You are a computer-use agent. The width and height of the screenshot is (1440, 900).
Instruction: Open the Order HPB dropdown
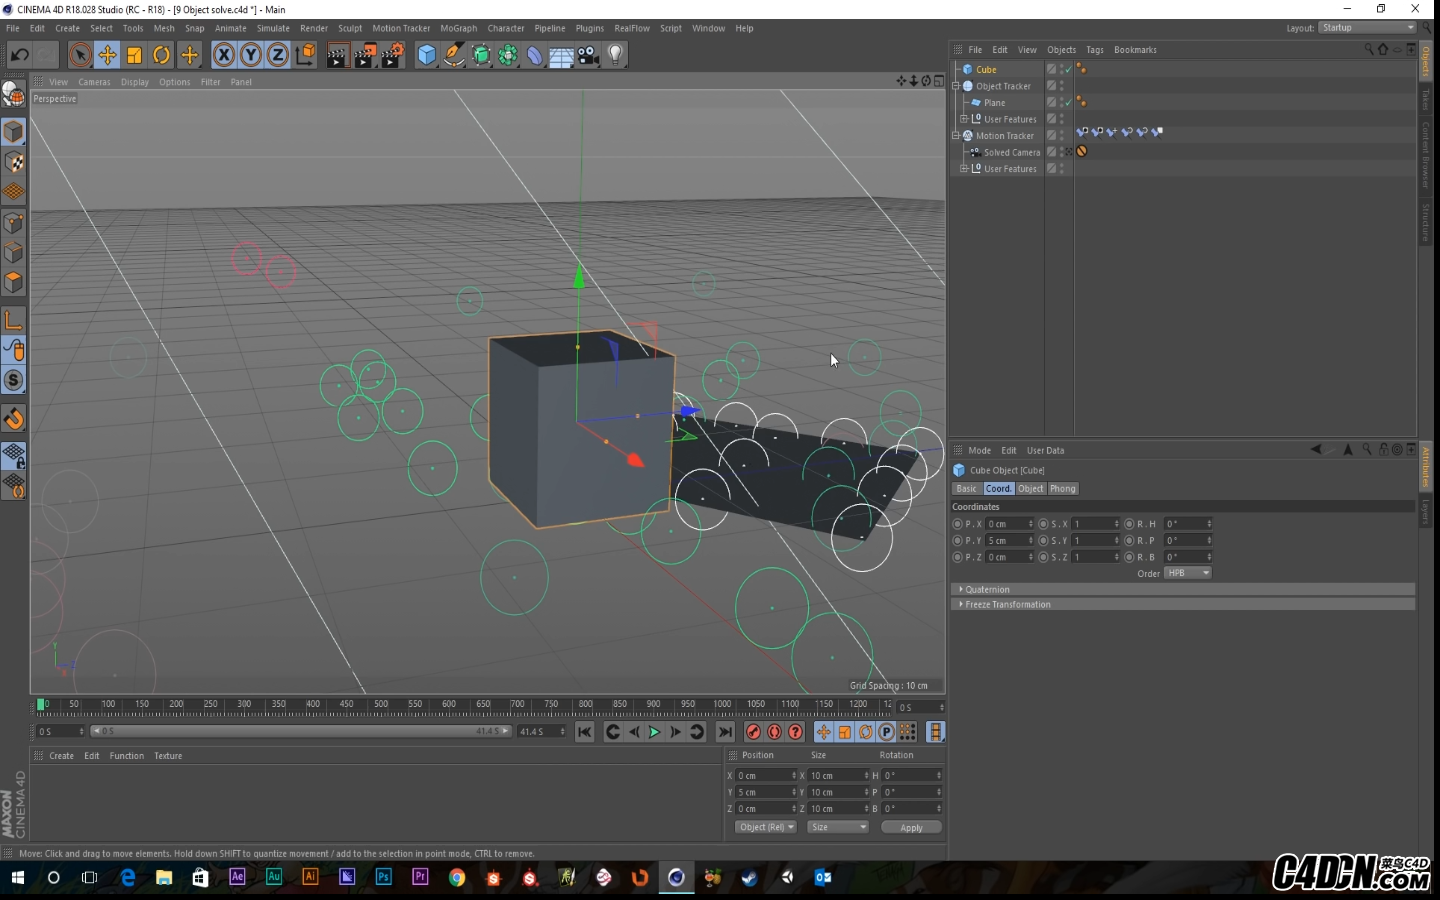coord(1188,573)
